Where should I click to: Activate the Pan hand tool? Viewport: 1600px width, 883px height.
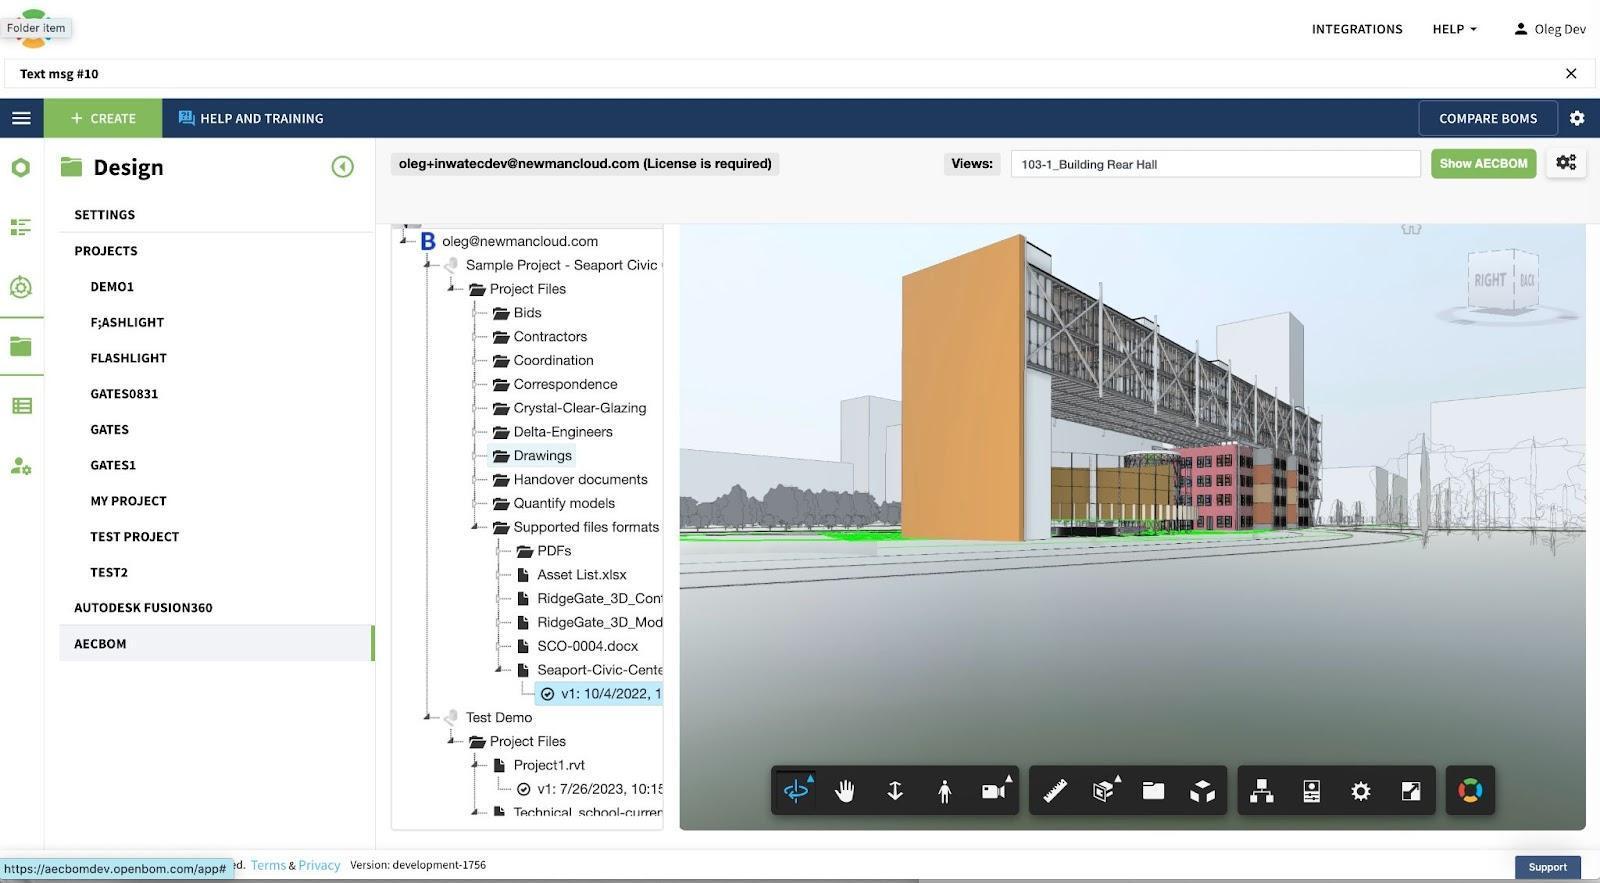[845, 791]
